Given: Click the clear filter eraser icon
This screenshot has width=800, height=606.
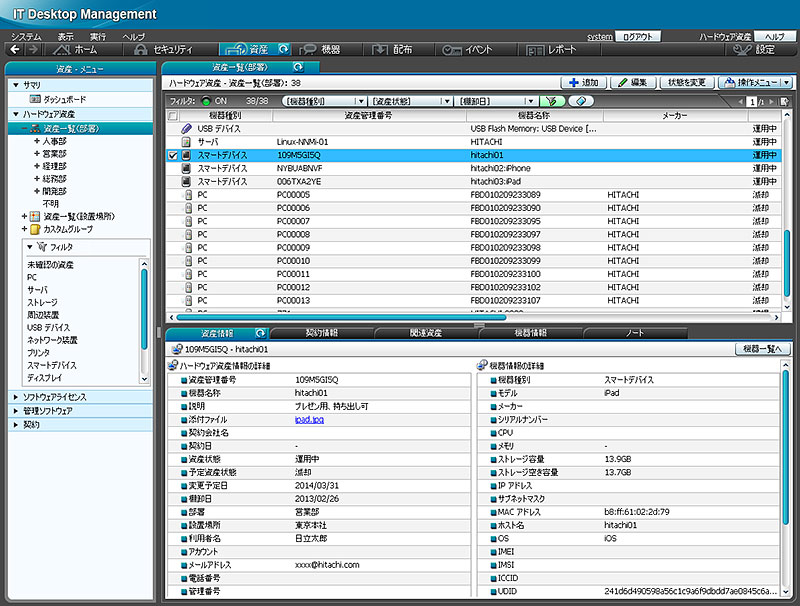Looking at the screenshot, I should click(x=581, y=101).
